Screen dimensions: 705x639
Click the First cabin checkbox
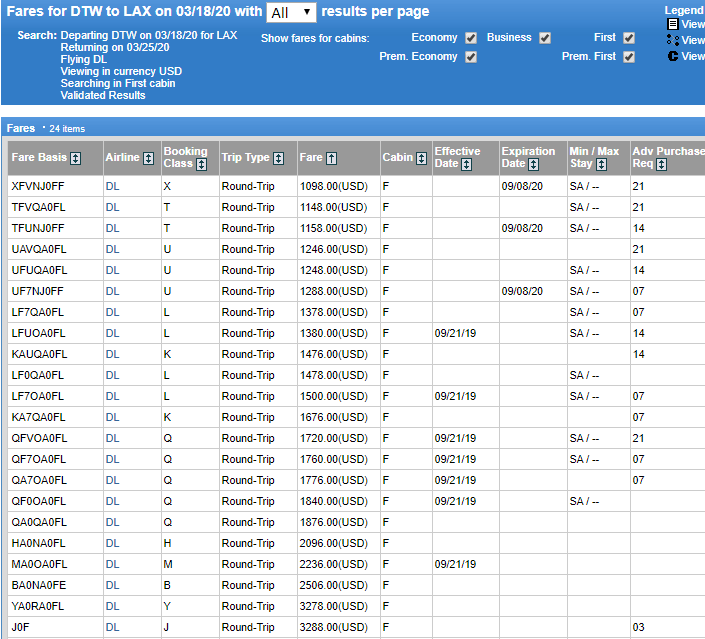point(629,38)
